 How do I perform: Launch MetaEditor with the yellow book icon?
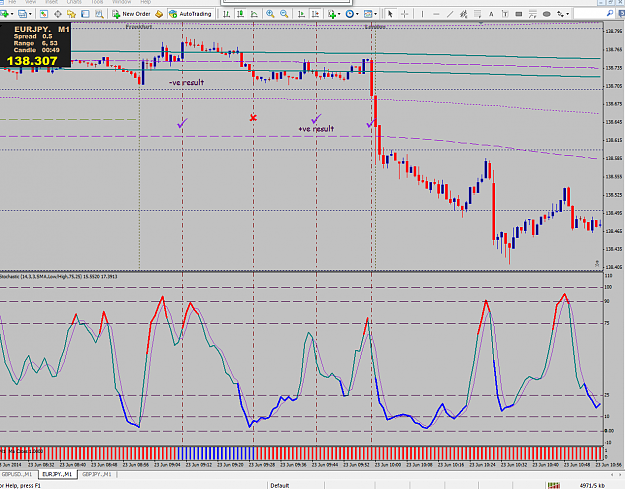159,14
